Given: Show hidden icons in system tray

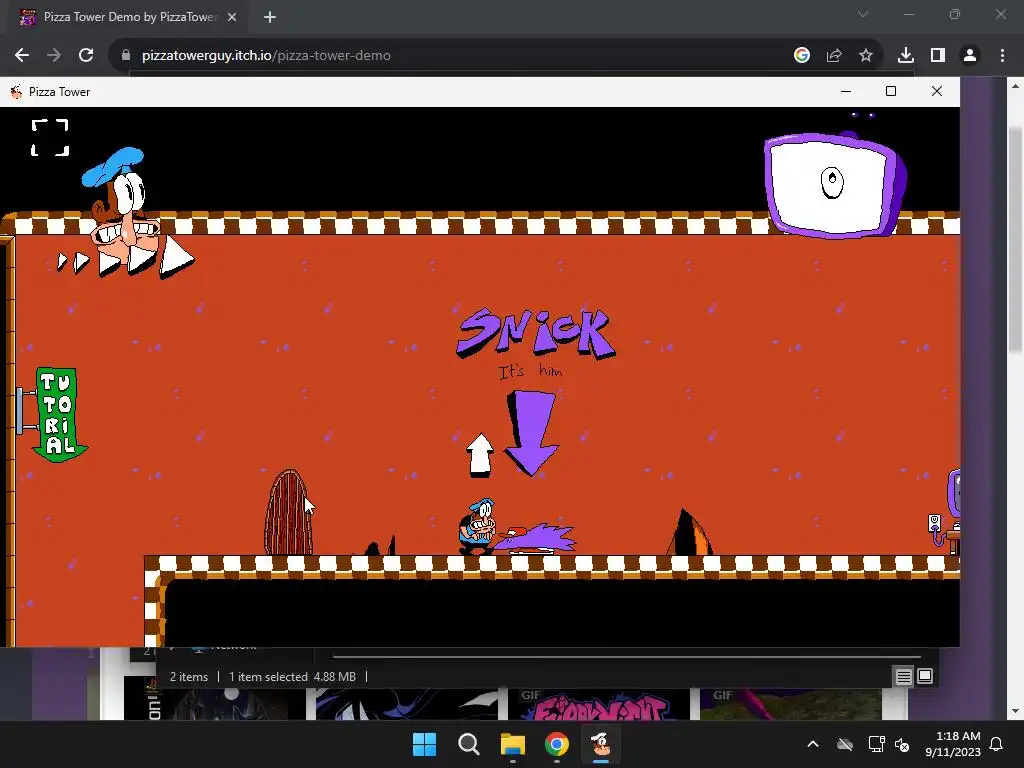Looking at the screenshot, I should pyautogui.click(x=813, y=744).
